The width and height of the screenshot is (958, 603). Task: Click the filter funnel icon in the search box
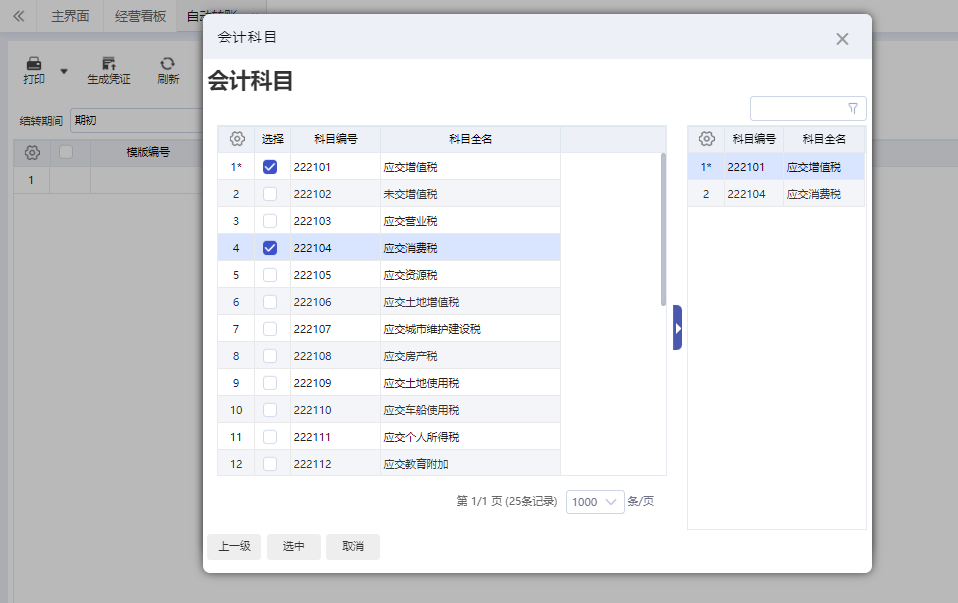point(852,107)
